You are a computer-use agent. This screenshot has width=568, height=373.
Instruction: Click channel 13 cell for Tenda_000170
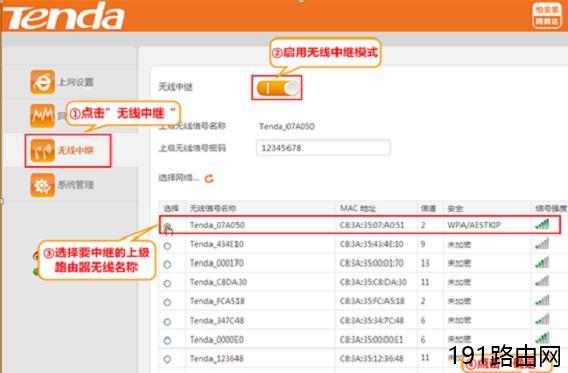point(425,263)
